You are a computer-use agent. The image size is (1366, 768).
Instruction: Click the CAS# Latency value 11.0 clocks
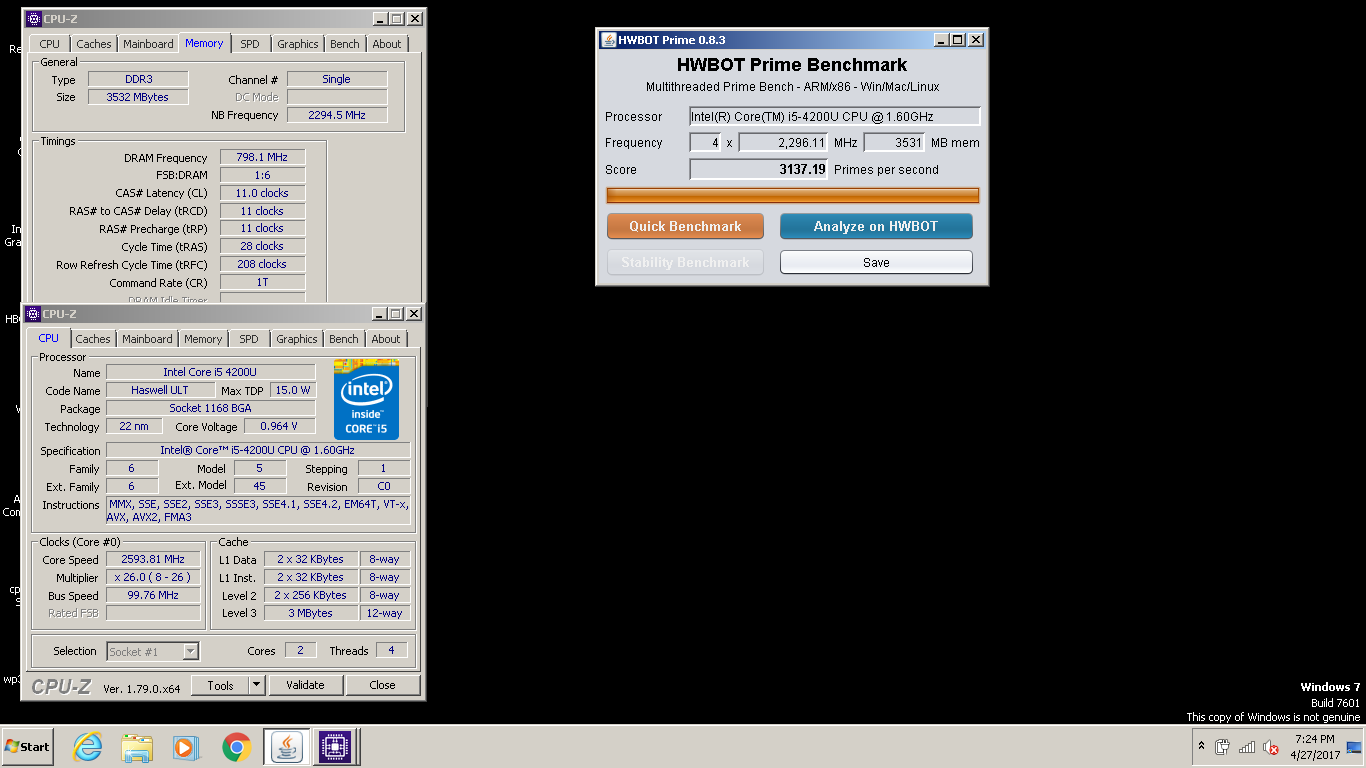pyautogui.click(x=262, y=193)
